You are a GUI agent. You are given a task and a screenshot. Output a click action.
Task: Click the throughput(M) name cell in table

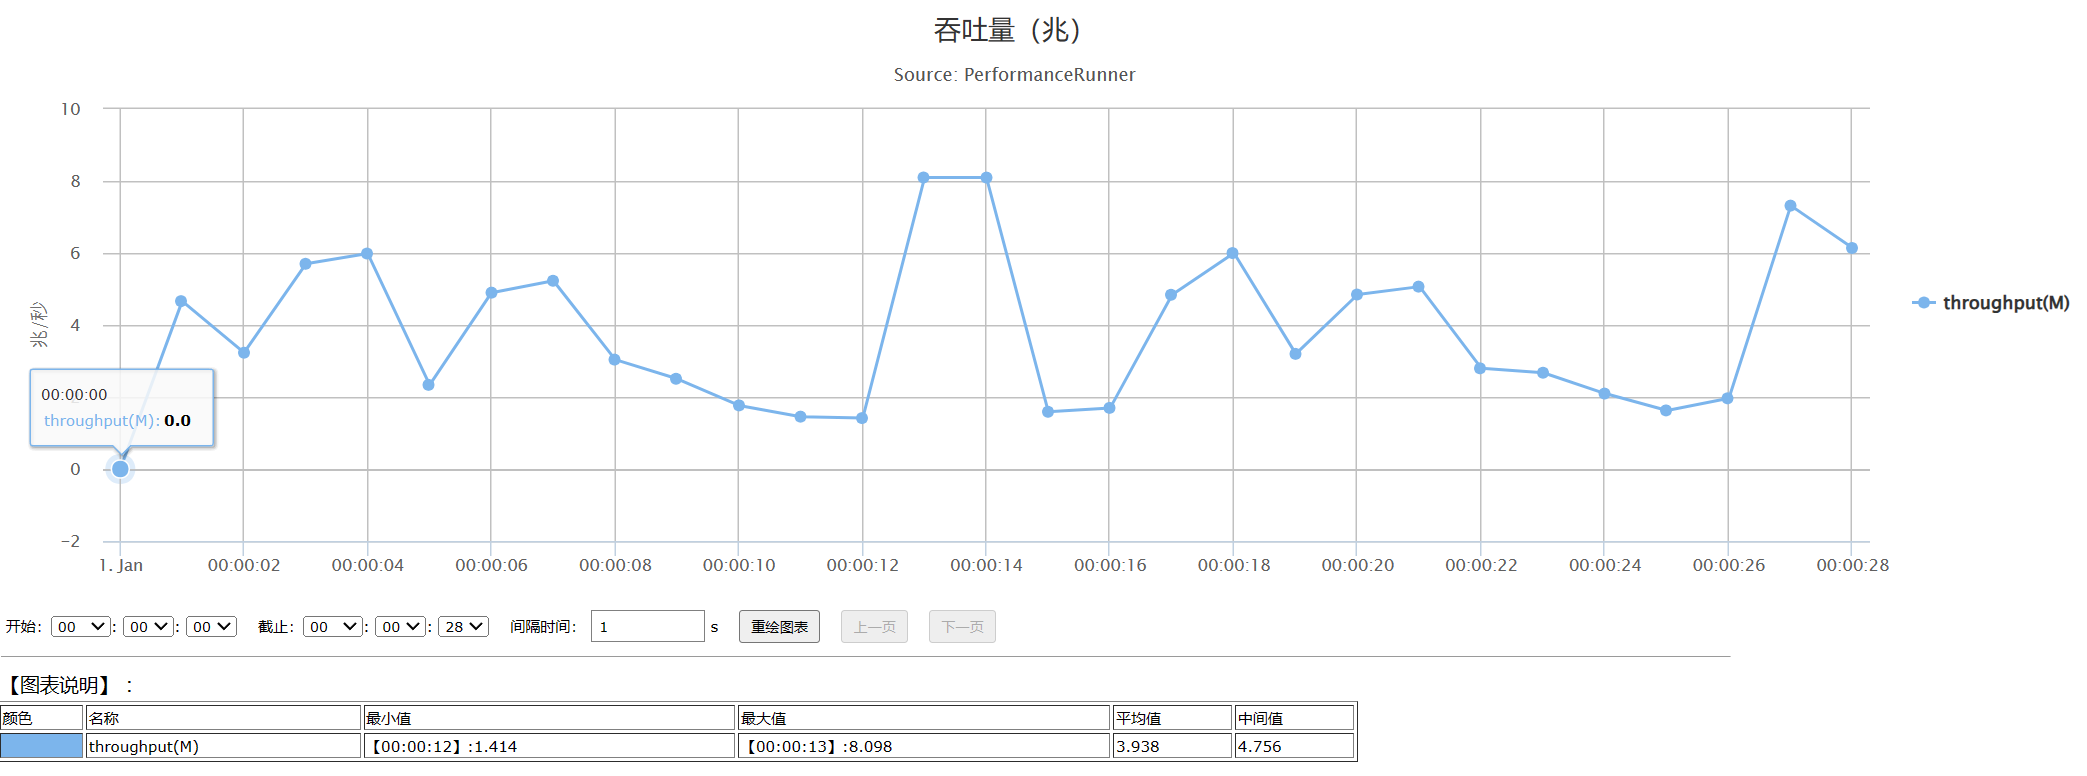click(x=223, y=746)
